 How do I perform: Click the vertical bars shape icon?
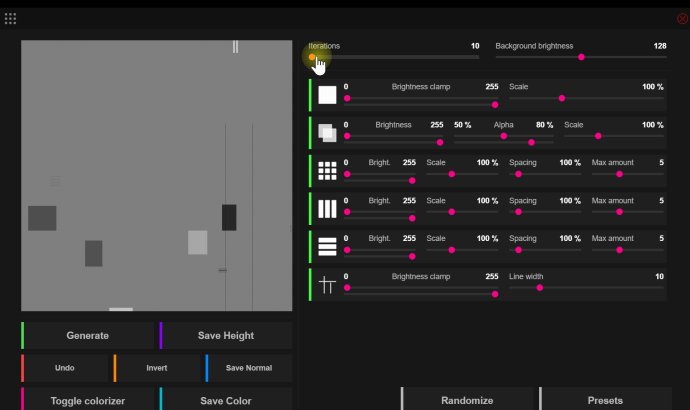(x=327, y=209)
